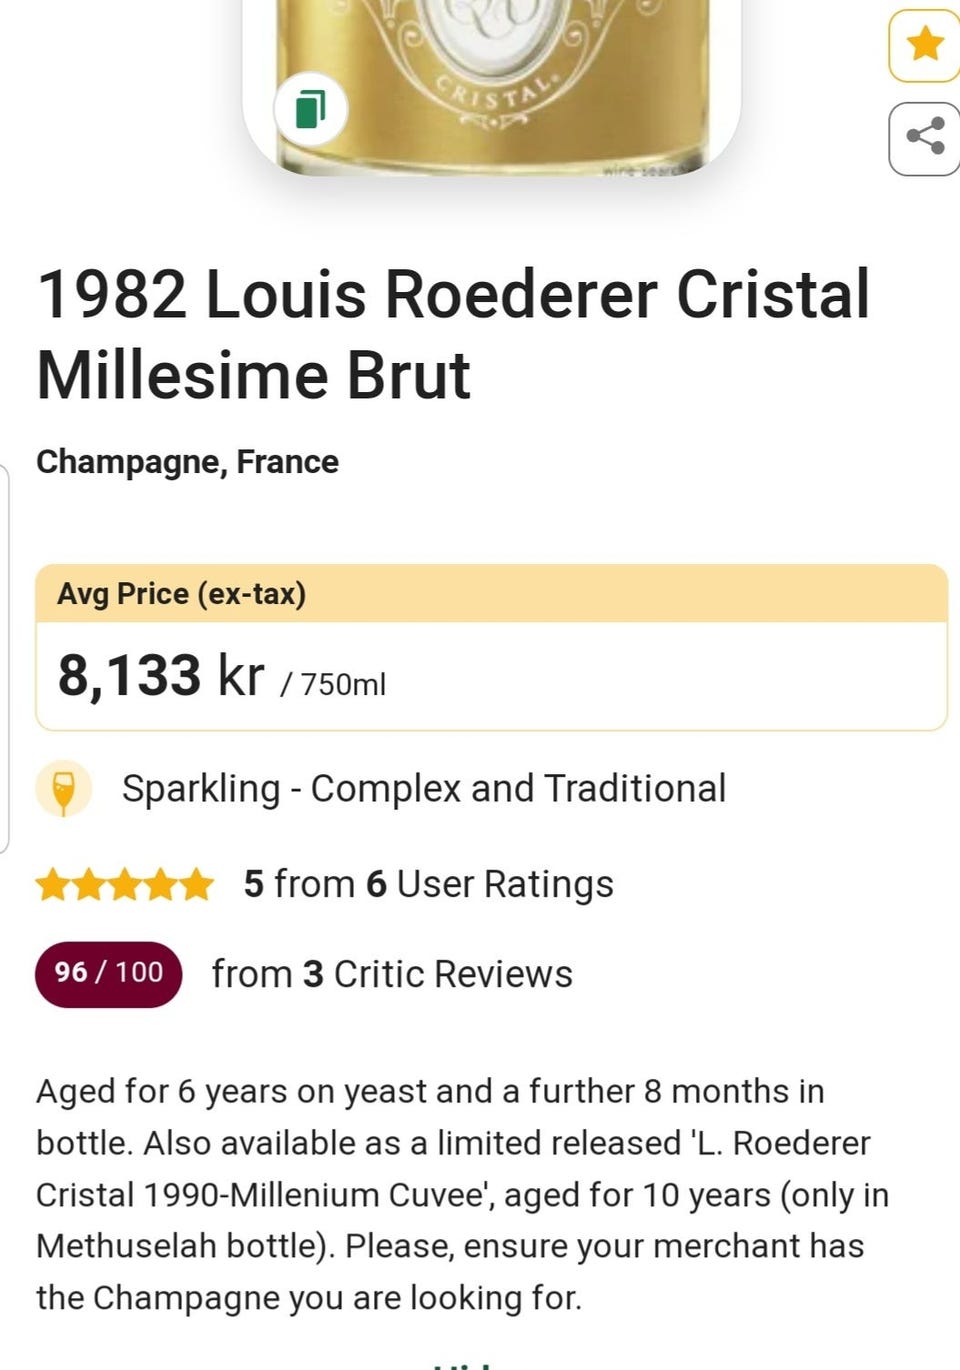Open the "5 from 6 User Ratings" link

coord(428,885)
